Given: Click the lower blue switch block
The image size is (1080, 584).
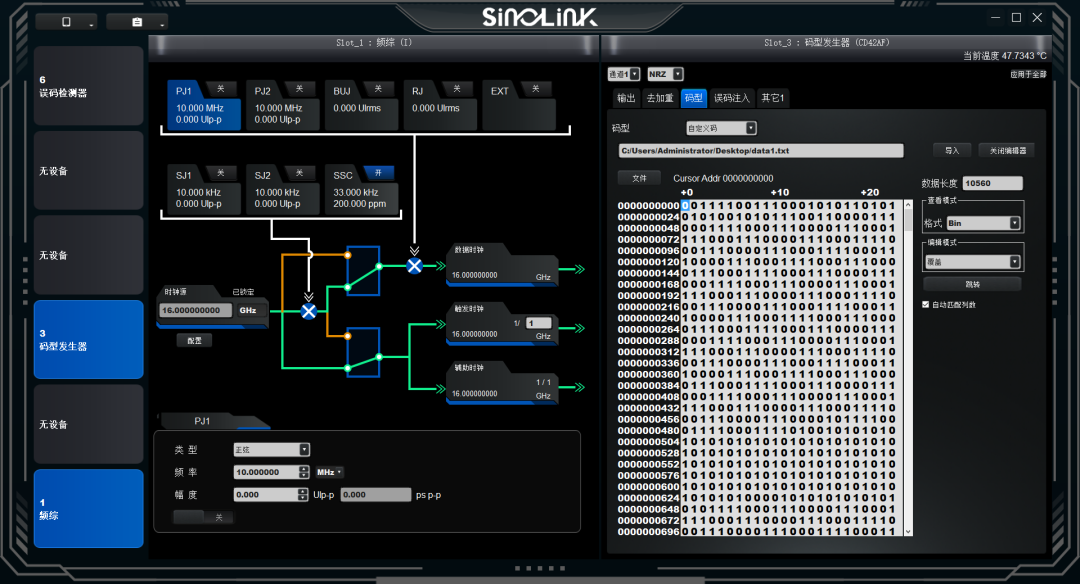Looking at the screenshot, I should 362,352.
